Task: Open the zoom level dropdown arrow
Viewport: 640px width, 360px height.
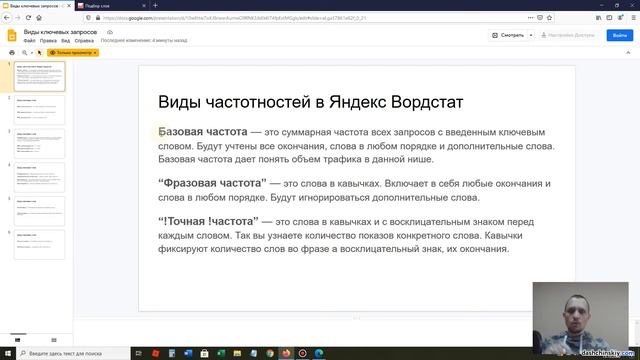Action: 32,53
